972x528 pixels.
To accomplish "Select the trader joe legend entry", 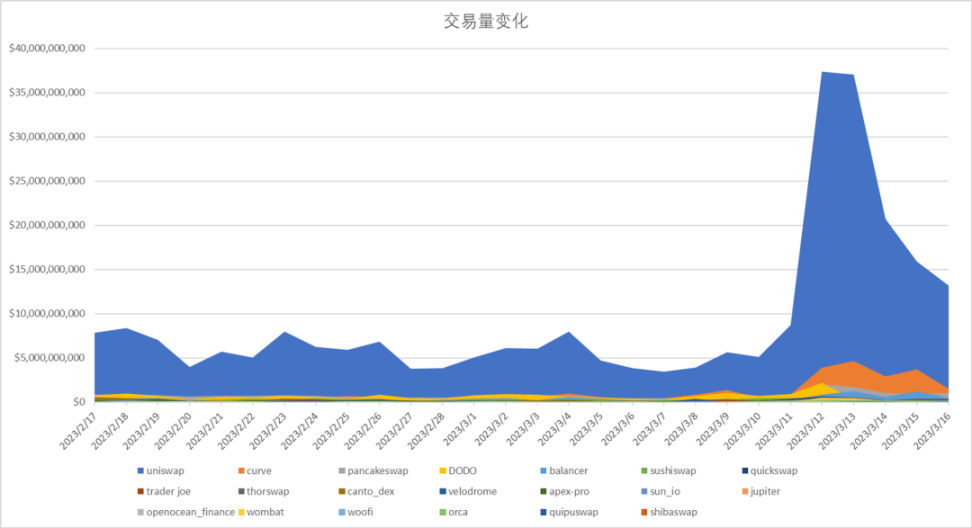I will coord(166,491).
